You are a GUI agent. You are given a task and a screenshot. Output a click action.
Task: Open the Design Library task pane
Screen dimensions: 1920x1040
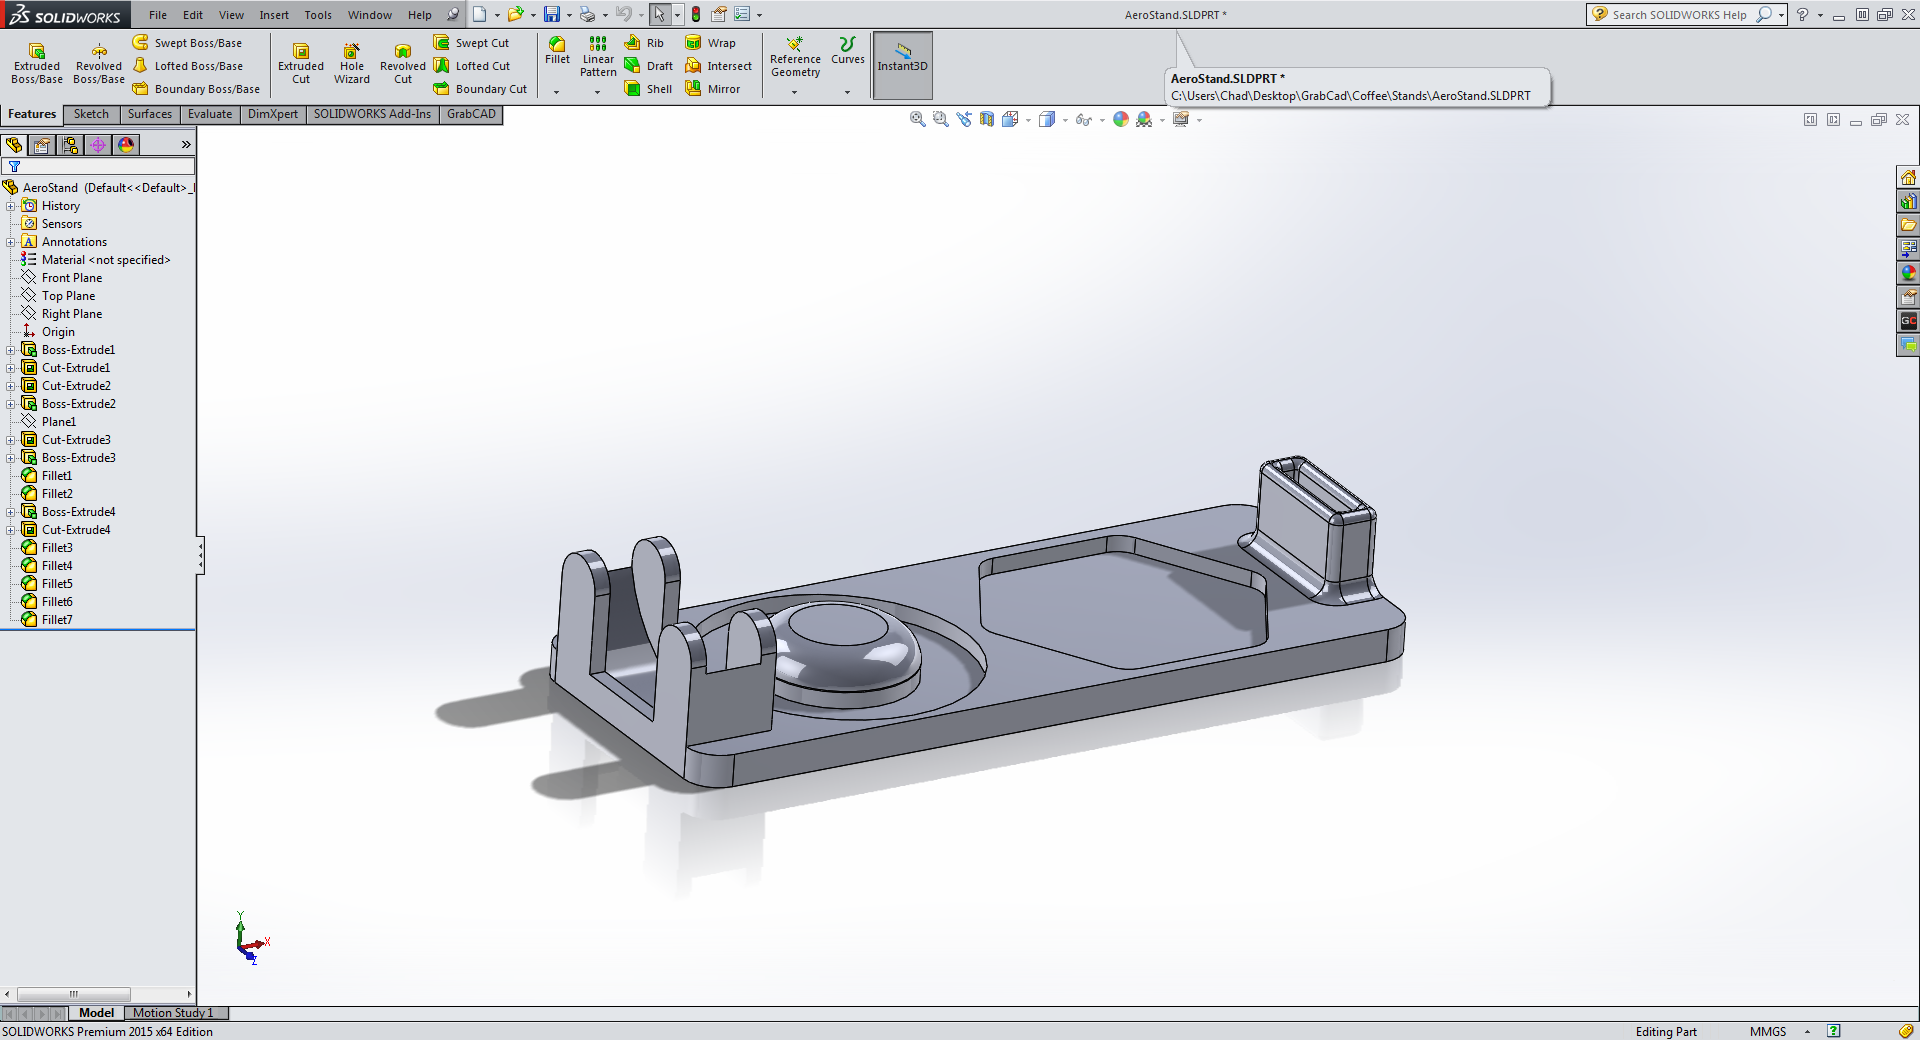[1908, 201]
